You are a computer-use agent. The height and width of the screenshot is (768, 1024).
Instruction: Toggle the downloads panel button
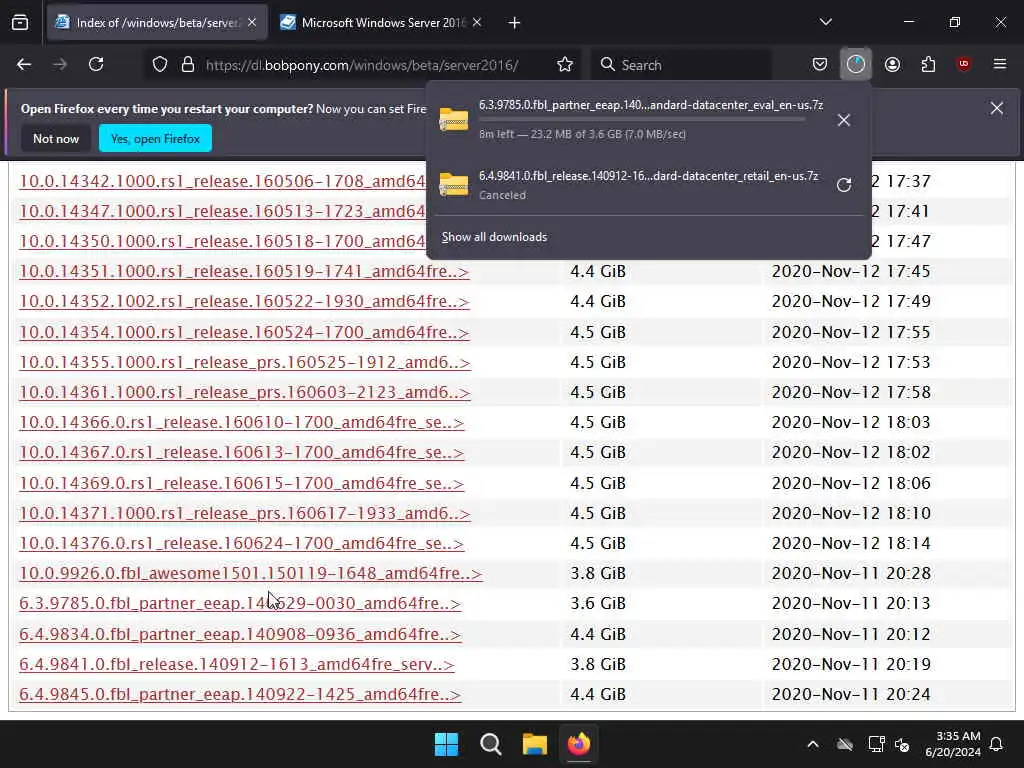[856, 64]
